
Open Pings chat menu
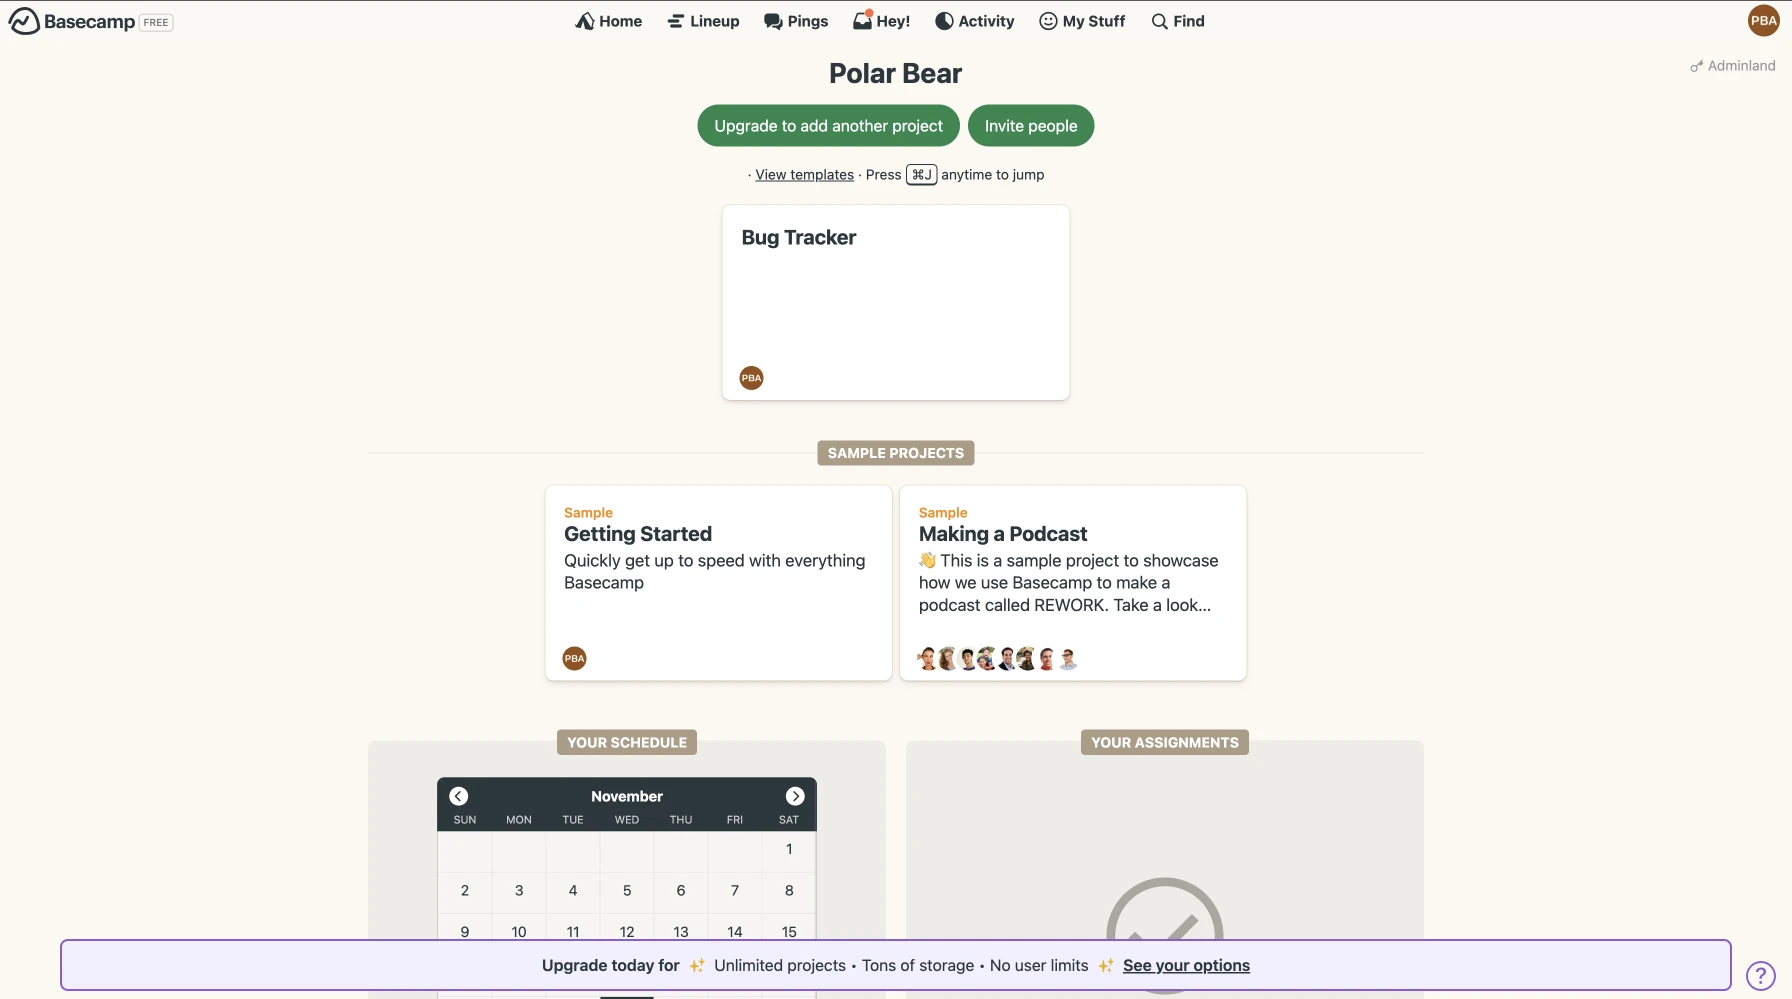pos(796,21)
